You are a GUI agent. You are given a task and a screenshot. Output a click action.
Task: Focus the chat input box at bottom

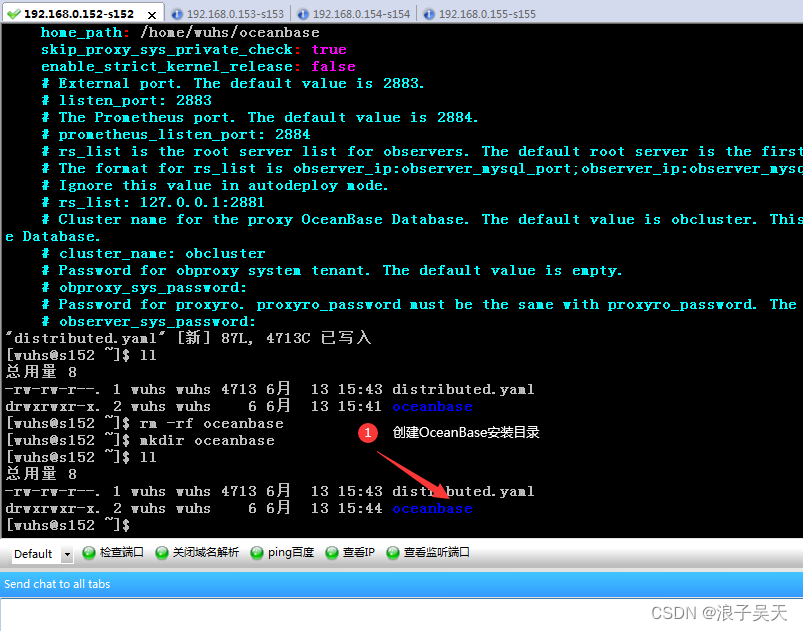point(402,615)
